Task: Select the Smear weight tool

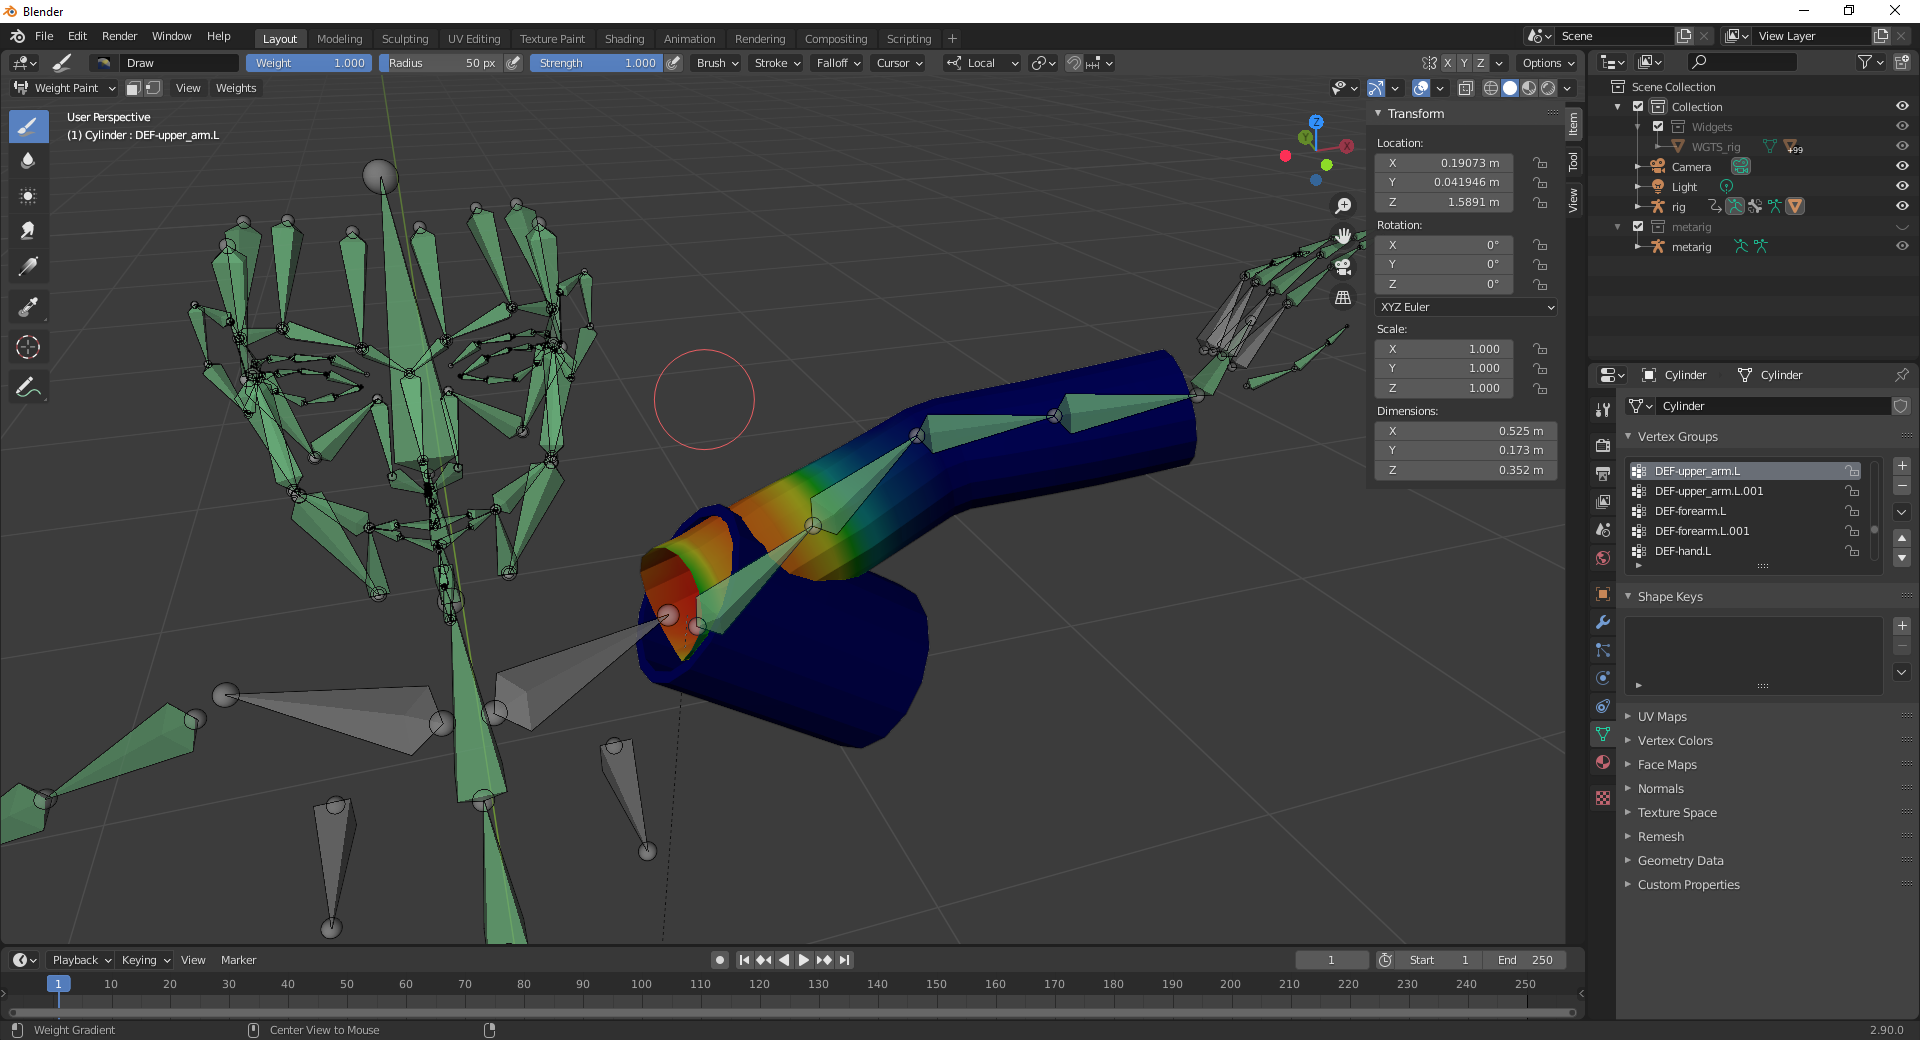Action: [28, 231]
